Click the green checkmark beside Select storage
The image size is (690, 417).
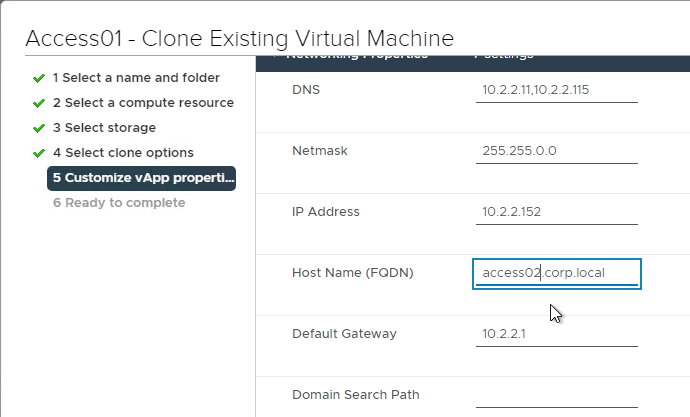pyautogui.click(x=39, y=128)
